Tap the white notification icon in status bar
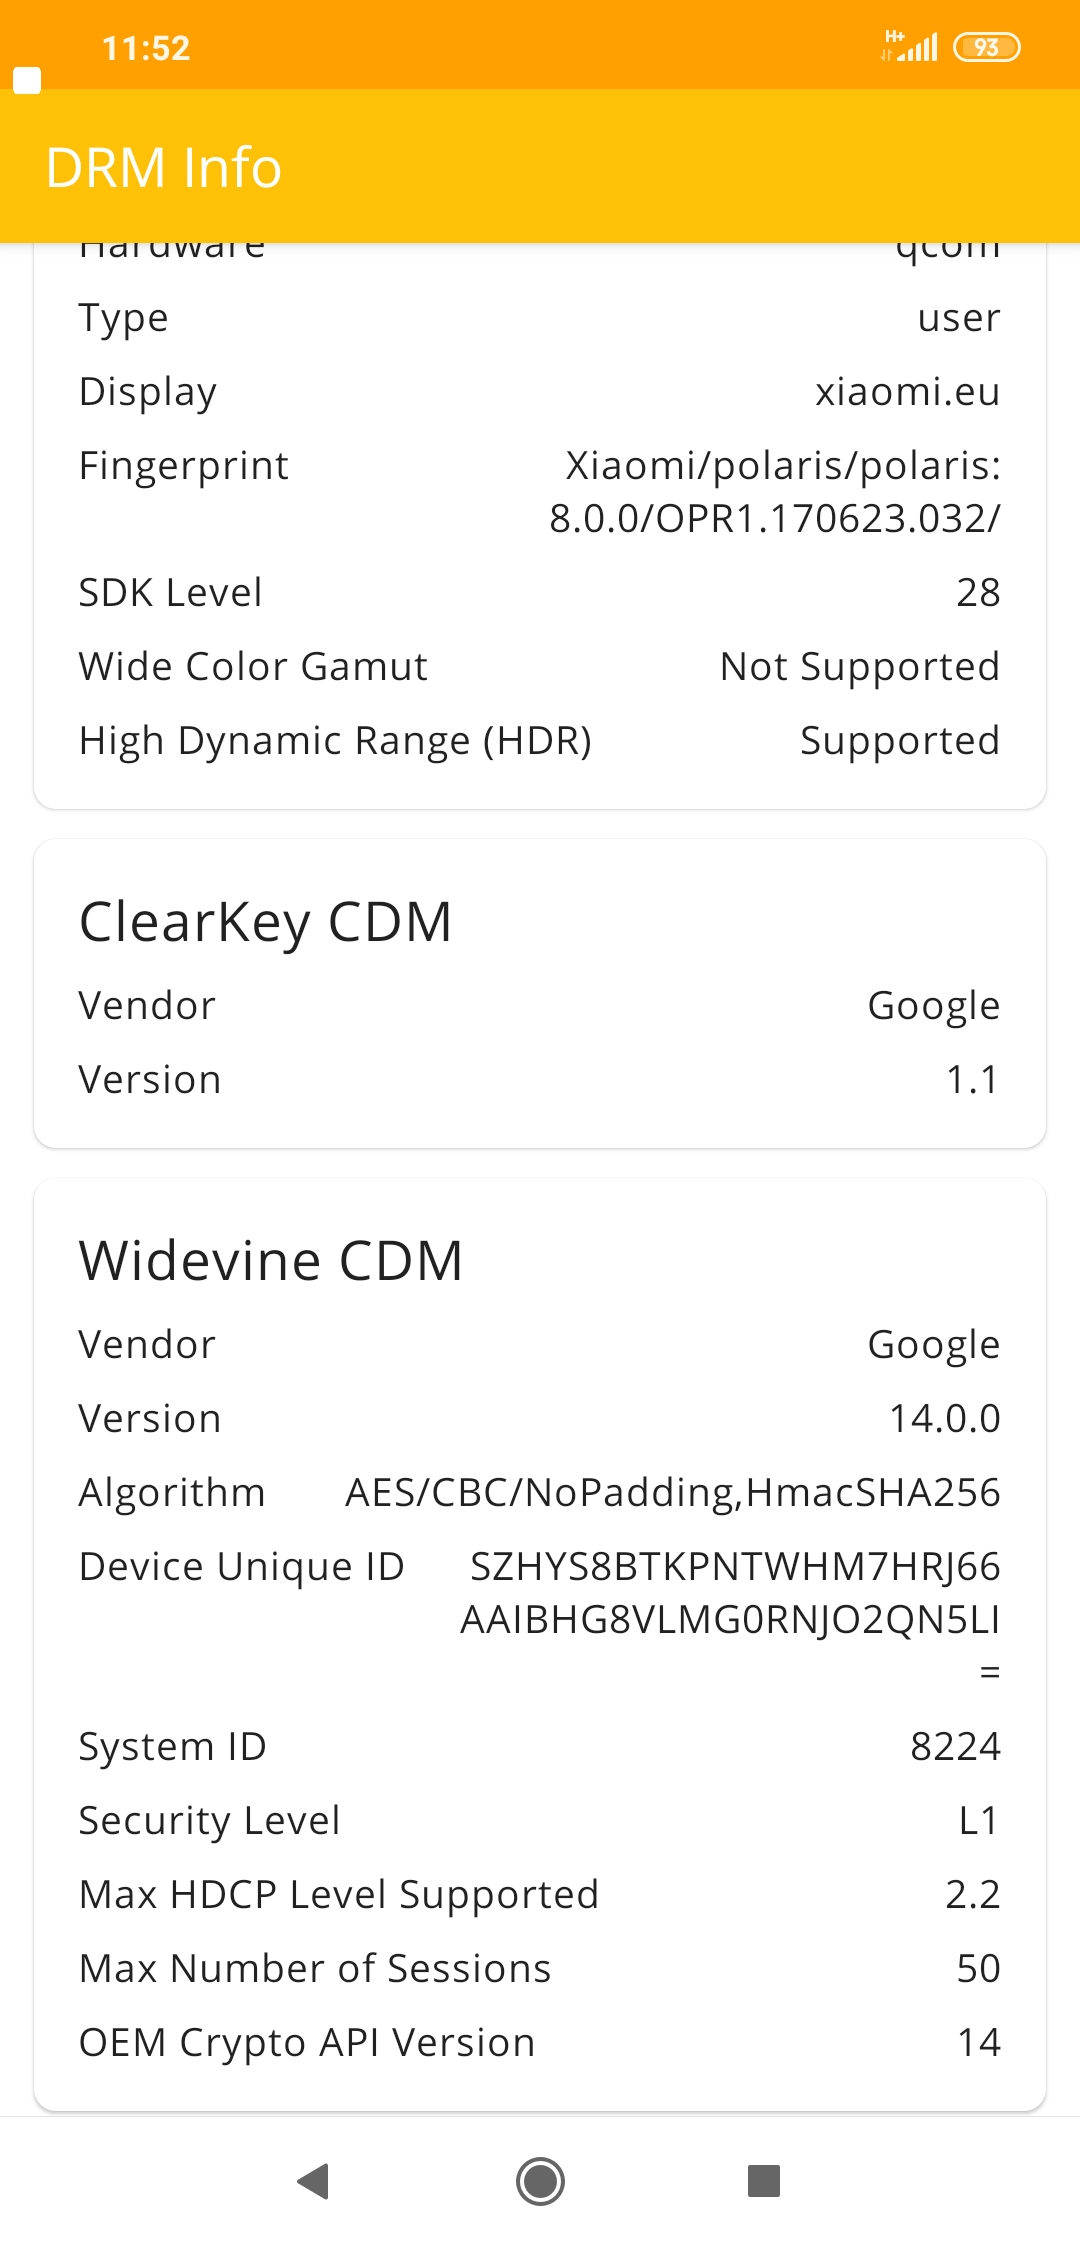Viewport: 1080px width, 2246px height. (27, 81)
